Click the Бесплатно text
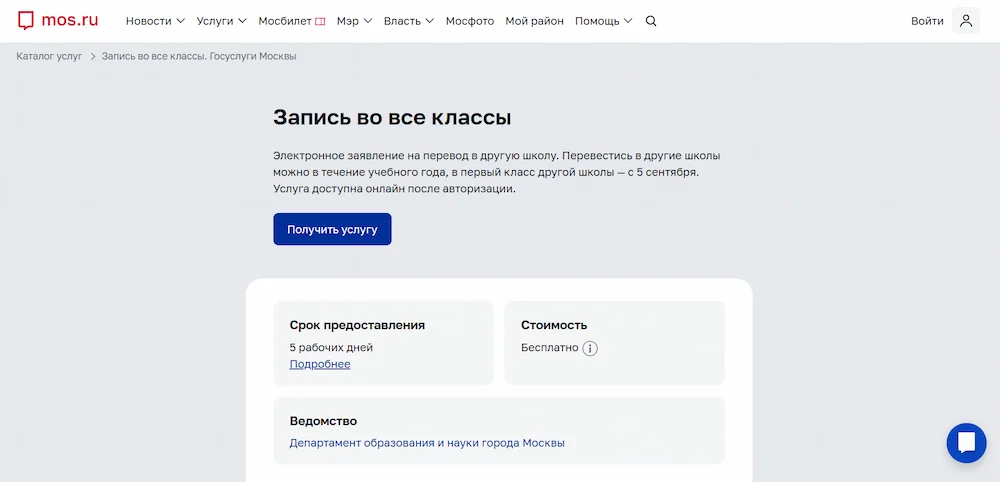The image size is (1000, 482). pyautogui.click(x=549, y=347)
